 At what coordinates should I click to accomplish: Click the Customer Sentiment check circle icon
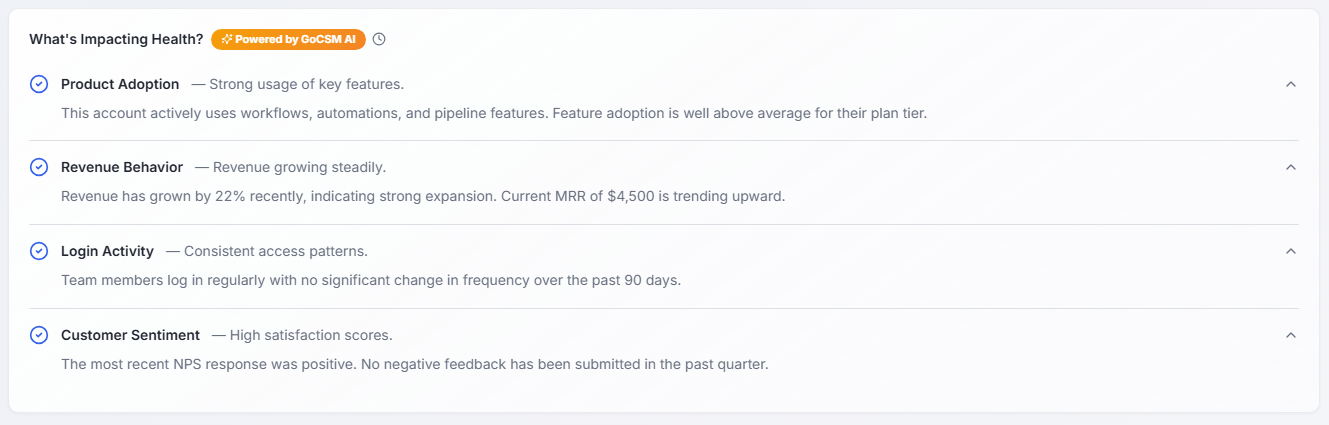tap(39, 335)
